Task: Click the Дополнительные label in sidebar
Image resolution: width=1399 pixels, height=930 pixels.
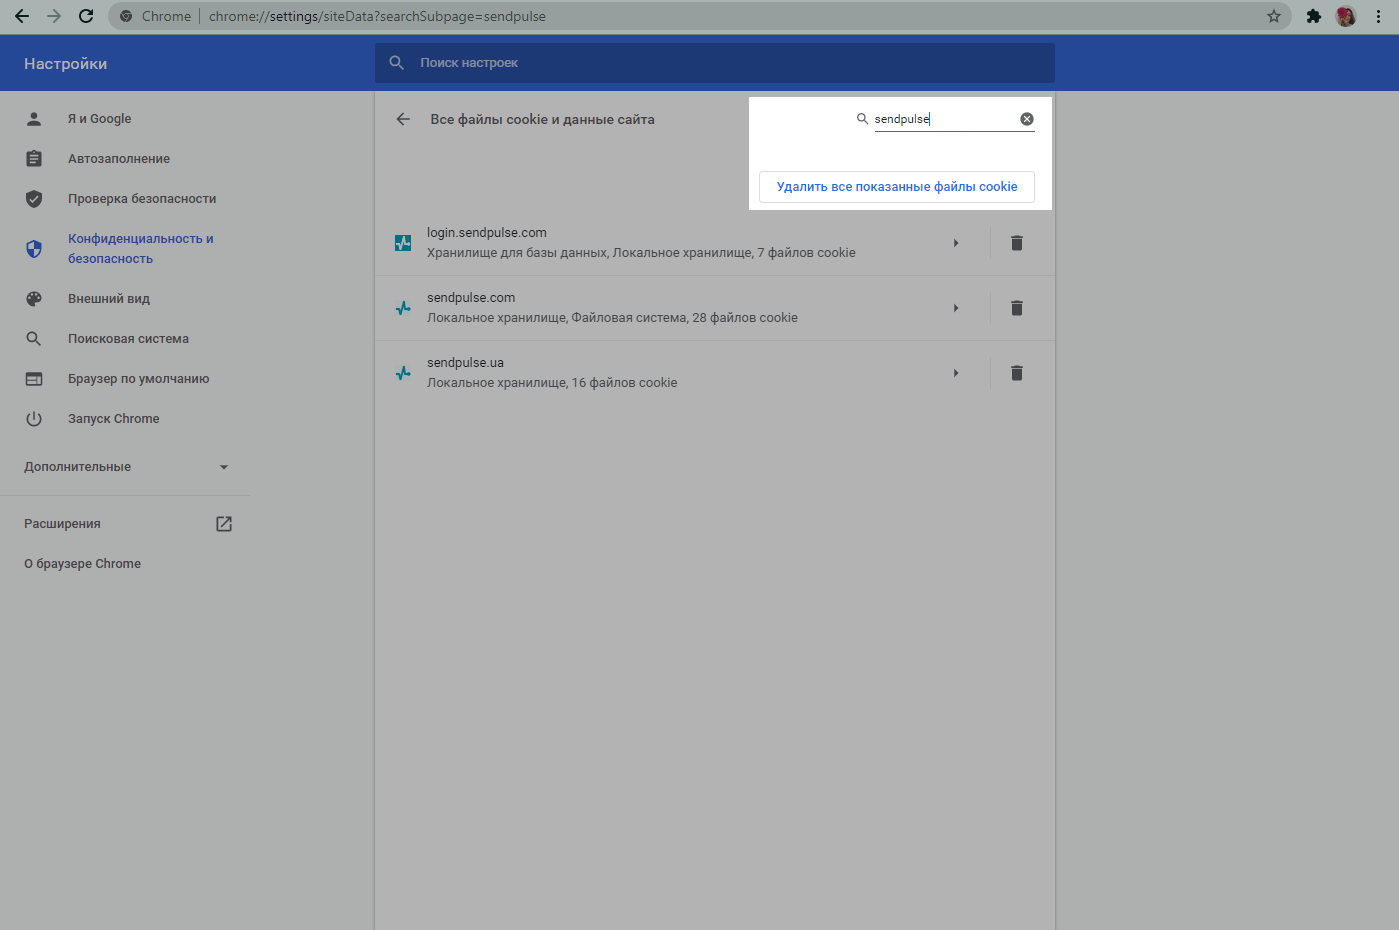Action: [77, 467]
